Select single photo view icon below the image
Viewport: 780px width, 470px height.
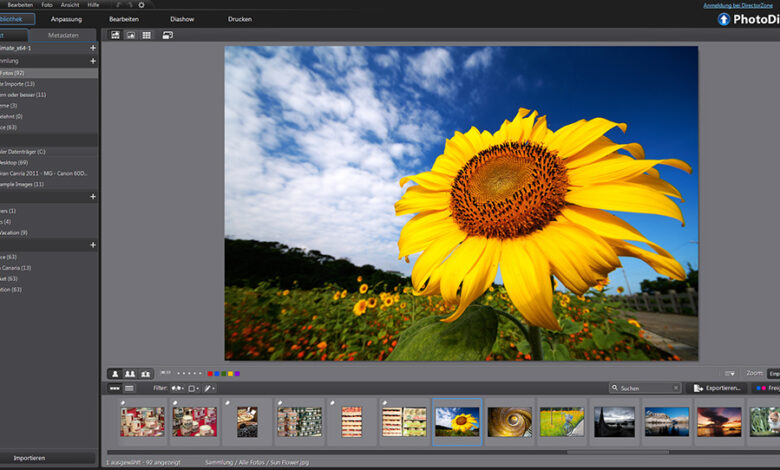point(114,373)
